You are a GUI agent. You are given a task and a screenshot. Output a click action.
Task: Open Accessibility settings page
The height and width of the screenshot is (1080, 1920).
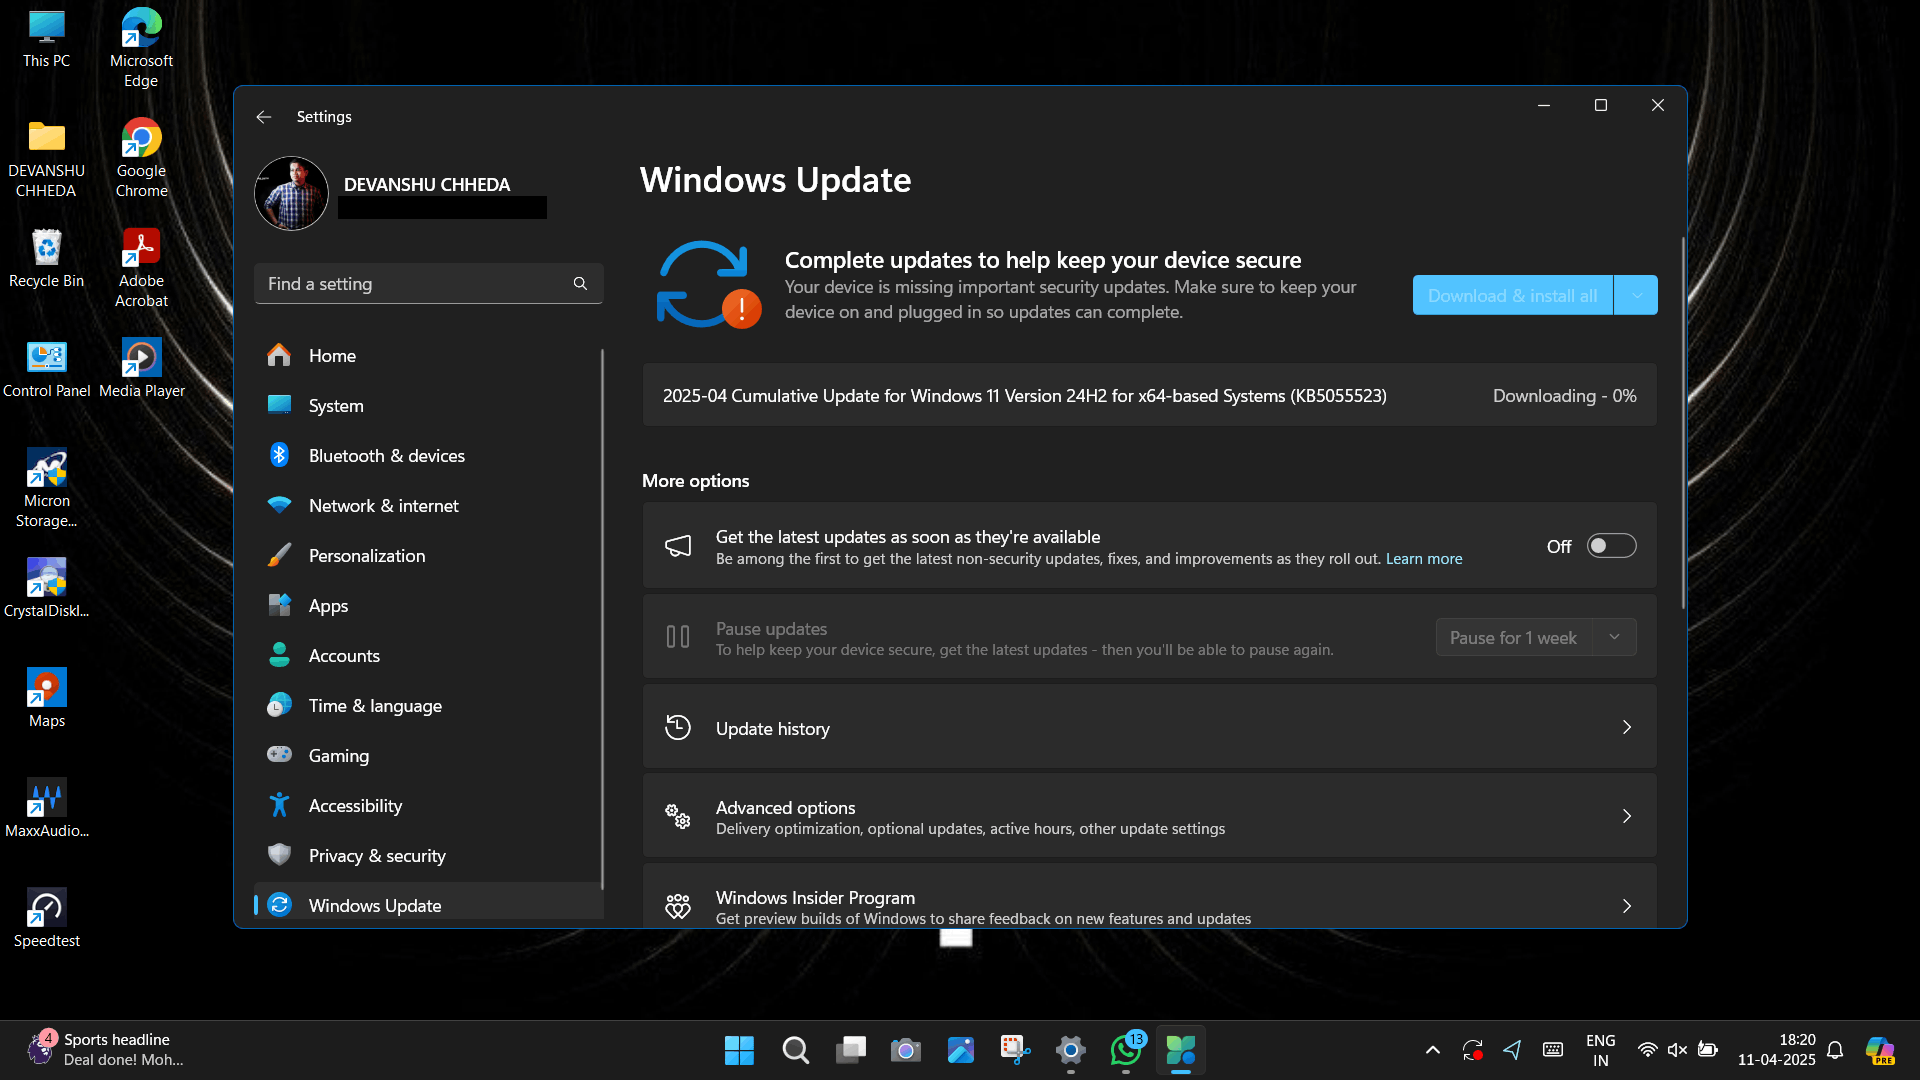tap(355, 806)
